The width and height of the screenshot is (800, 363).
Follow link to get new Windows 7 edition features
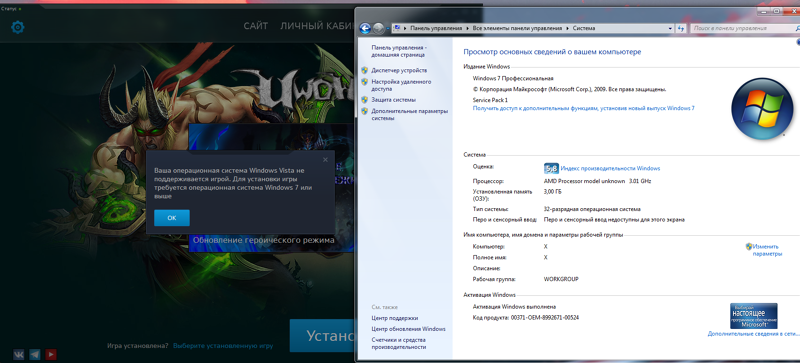click(x=584, y=108)
